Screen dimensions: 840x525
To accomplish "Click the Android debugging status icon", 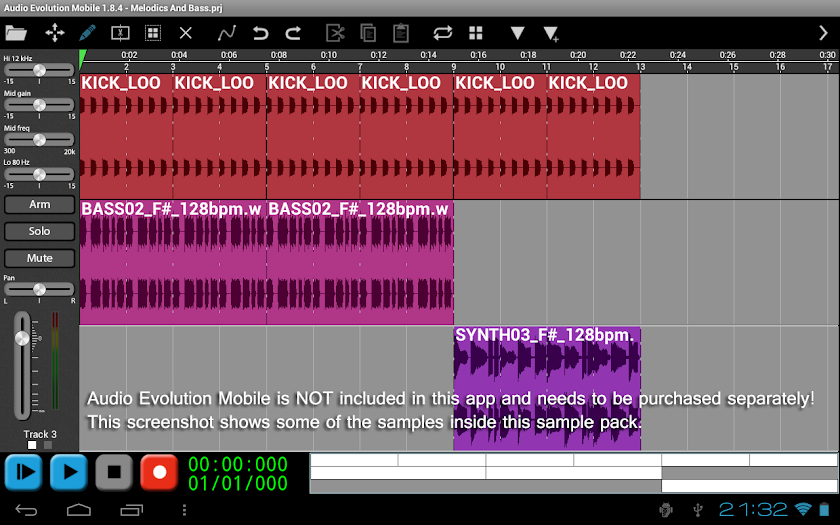I will click(666, 509).
